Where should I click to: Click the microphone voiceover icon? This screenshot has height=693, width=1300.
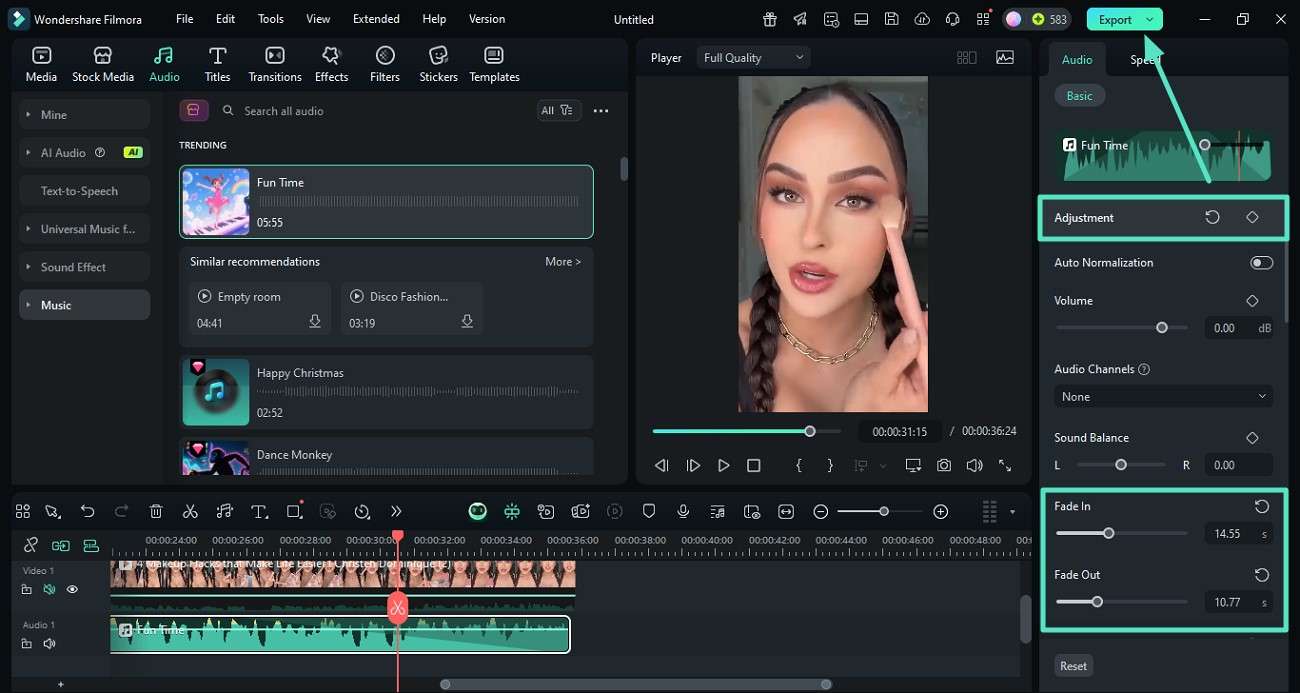tap(683, 511)
